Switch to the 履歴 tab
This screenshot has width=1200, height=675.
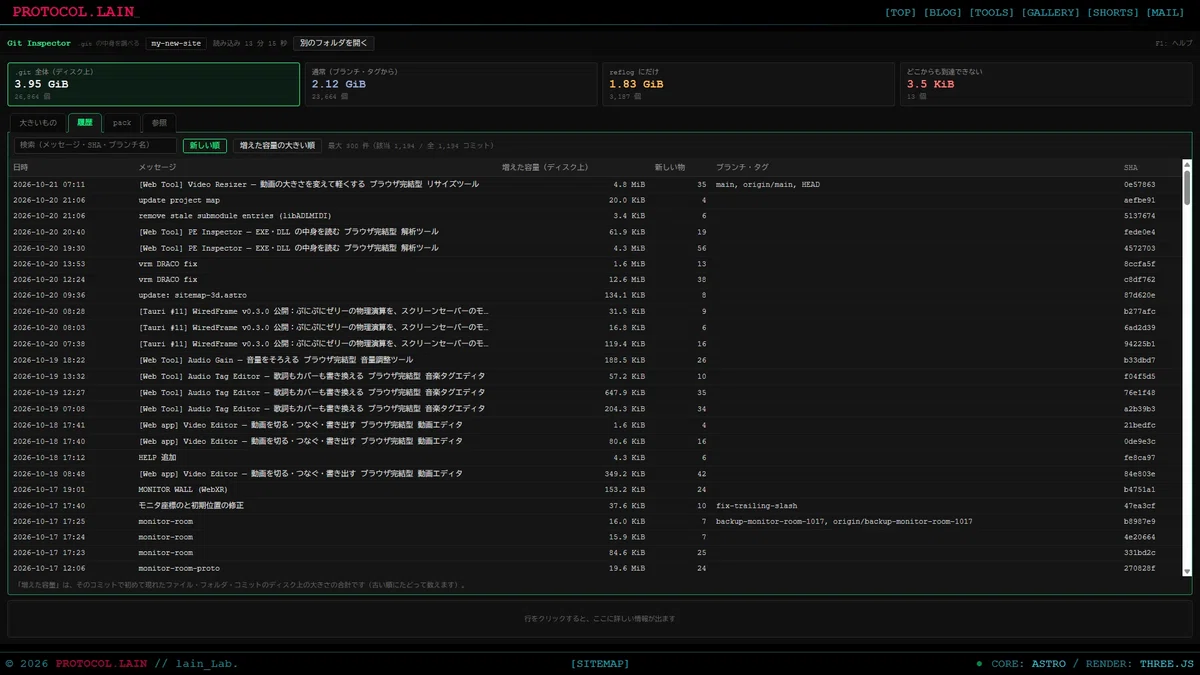point(85,122)
